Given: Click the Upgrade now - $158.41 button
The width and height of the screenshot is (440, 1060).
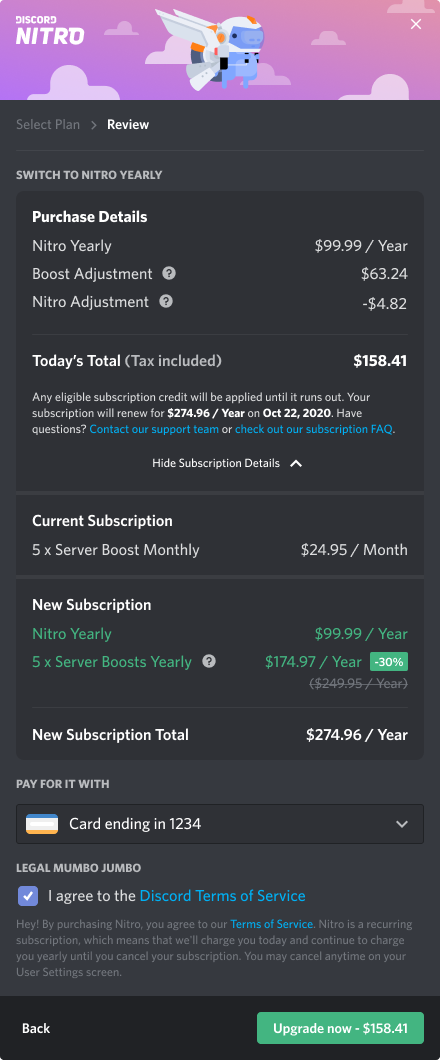Looking at the screenshot, I should click(x=340, y=1028).
